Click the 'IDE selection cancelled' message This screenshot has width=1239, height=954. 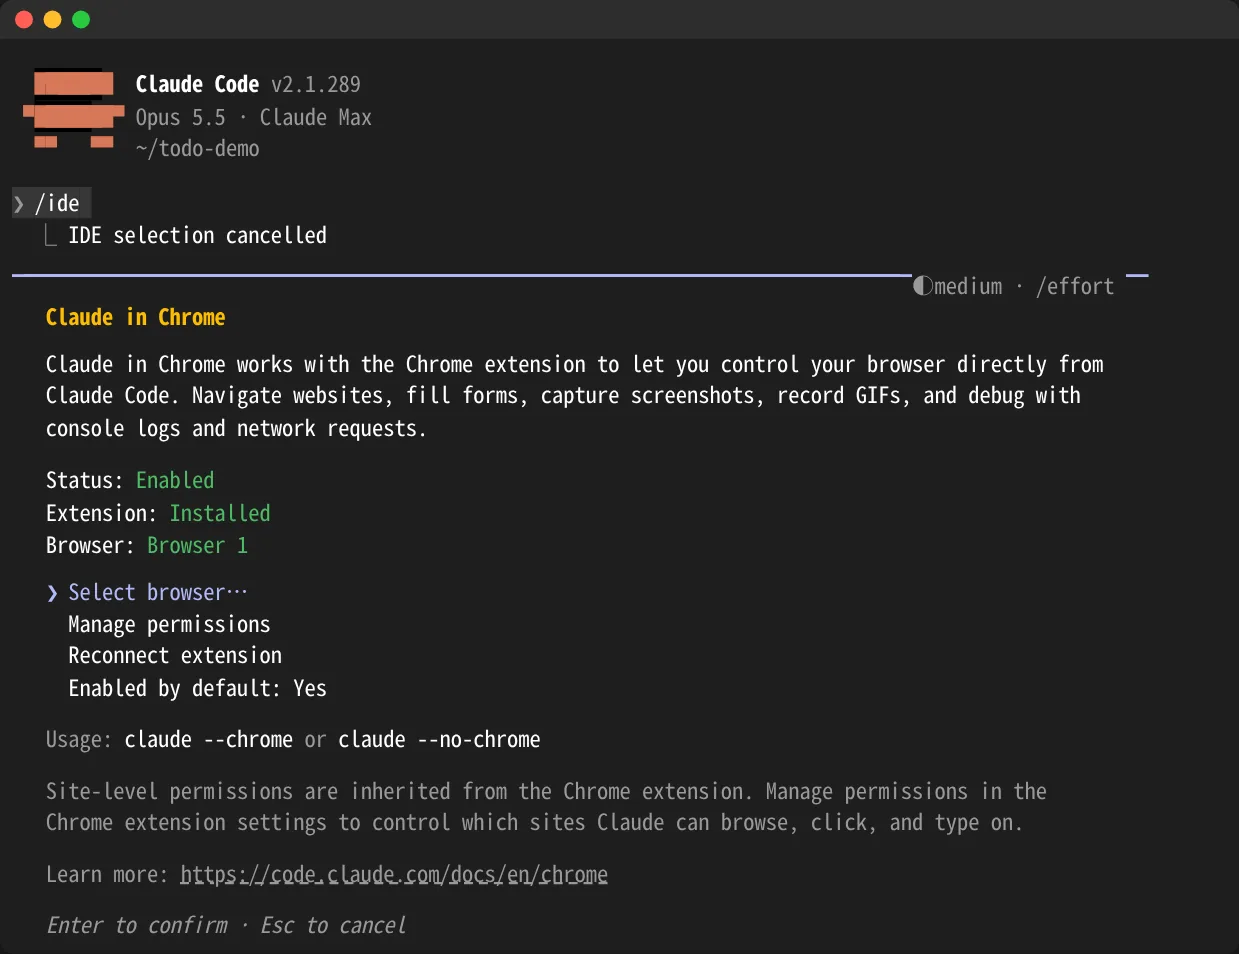click(197, 235)
